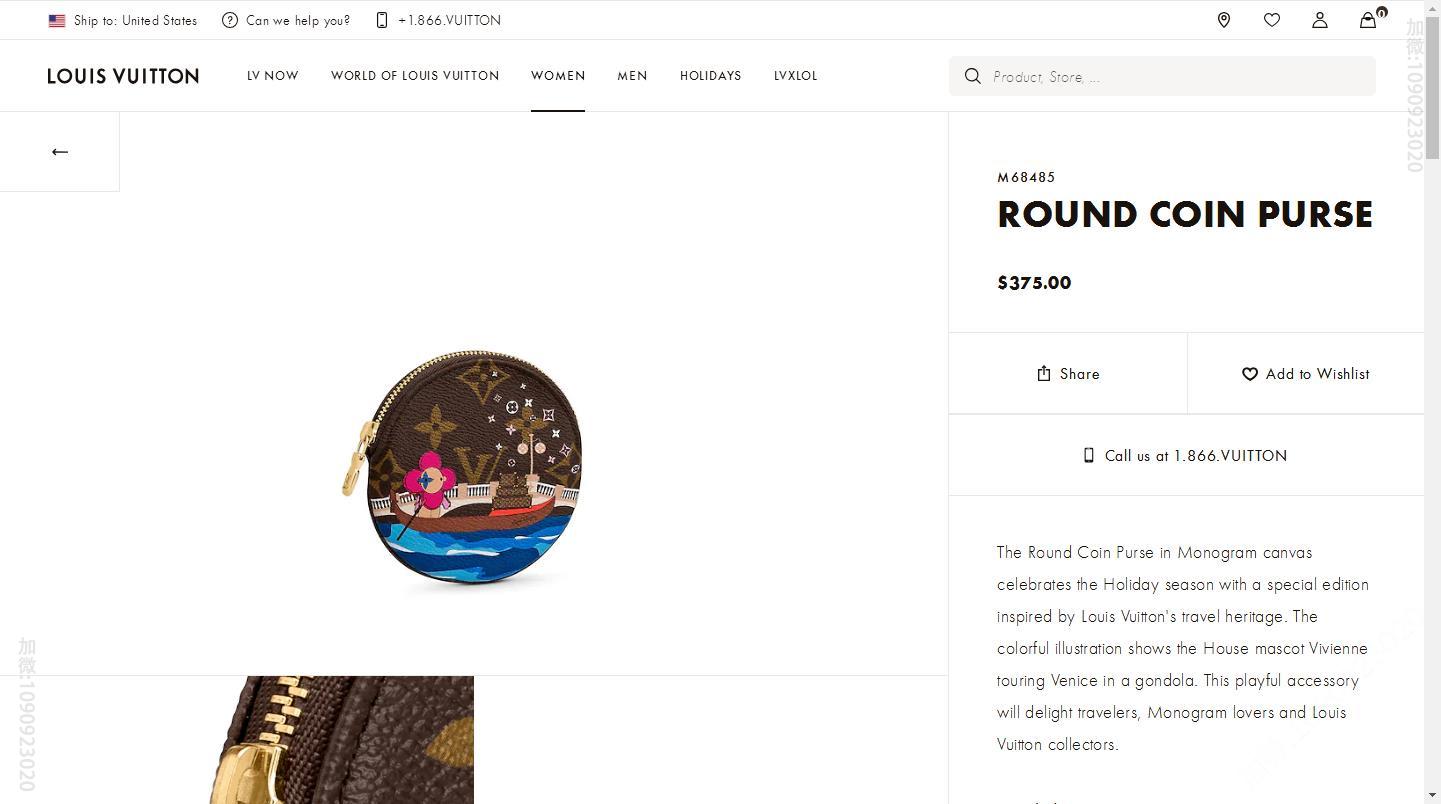Image resolution: width=1441 pixels, height=804 pixels.
Task: Click the question mark help icon
Action: (230, 20)
